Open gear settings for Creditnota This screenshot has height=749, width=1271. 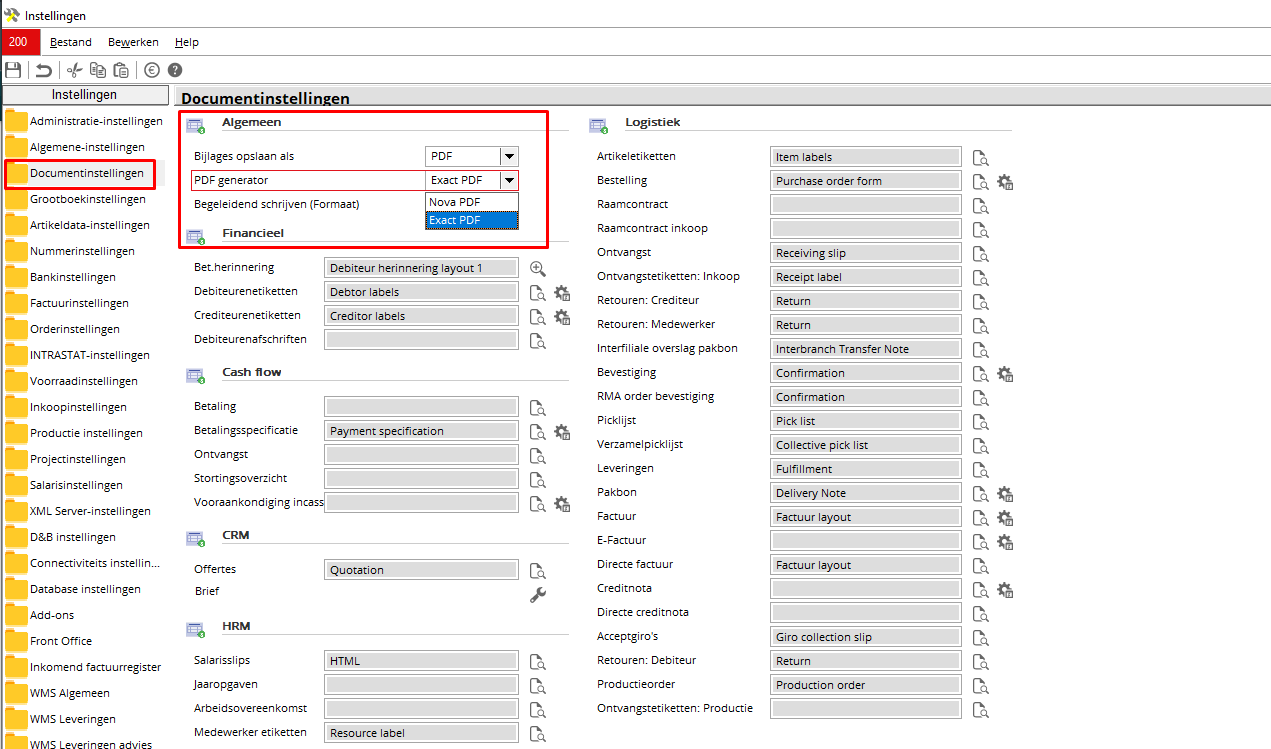pyautogui.click(x=1006, y=589)
